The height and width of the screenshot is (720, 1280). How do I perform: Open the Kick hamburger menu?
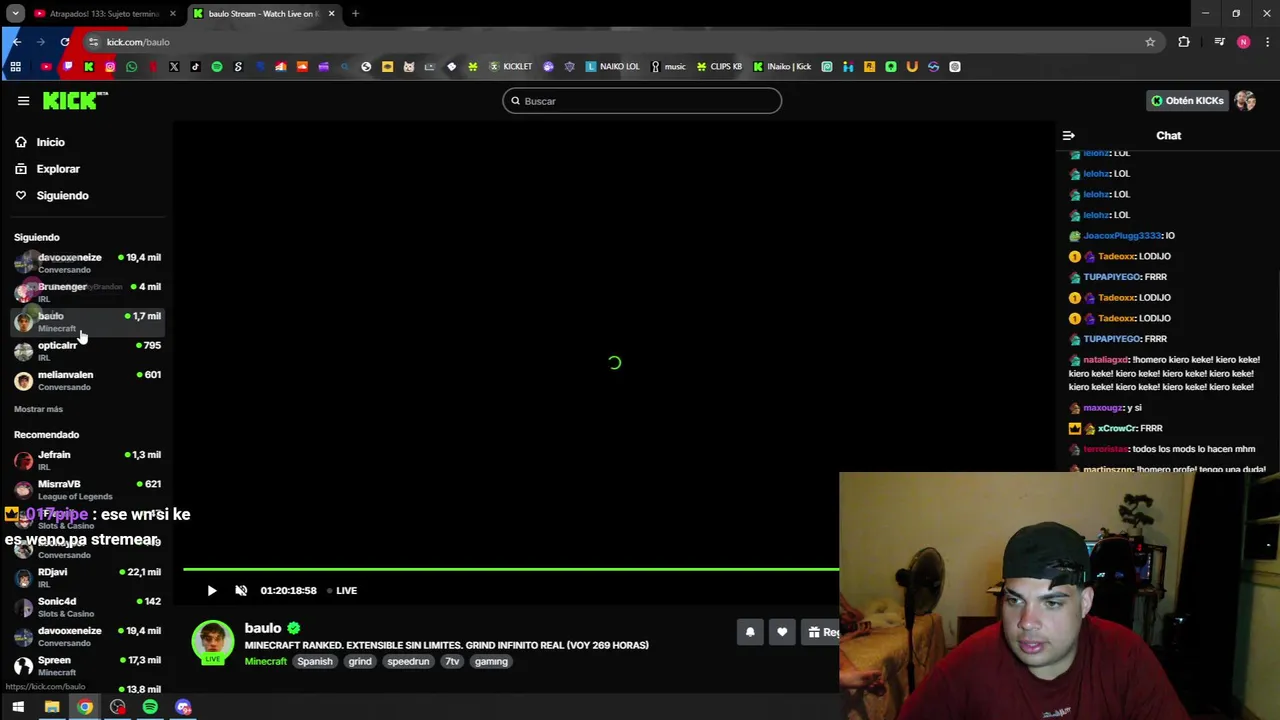click(x=23, y=100)
